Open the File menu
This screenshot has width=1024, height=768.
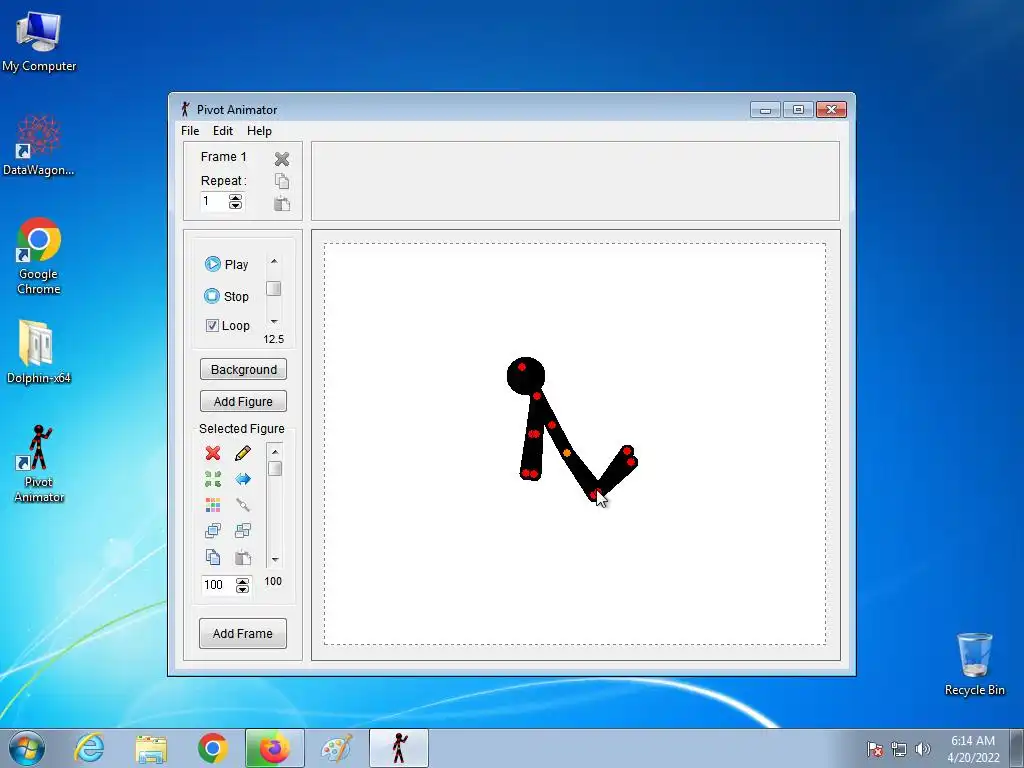click(190, 131)
